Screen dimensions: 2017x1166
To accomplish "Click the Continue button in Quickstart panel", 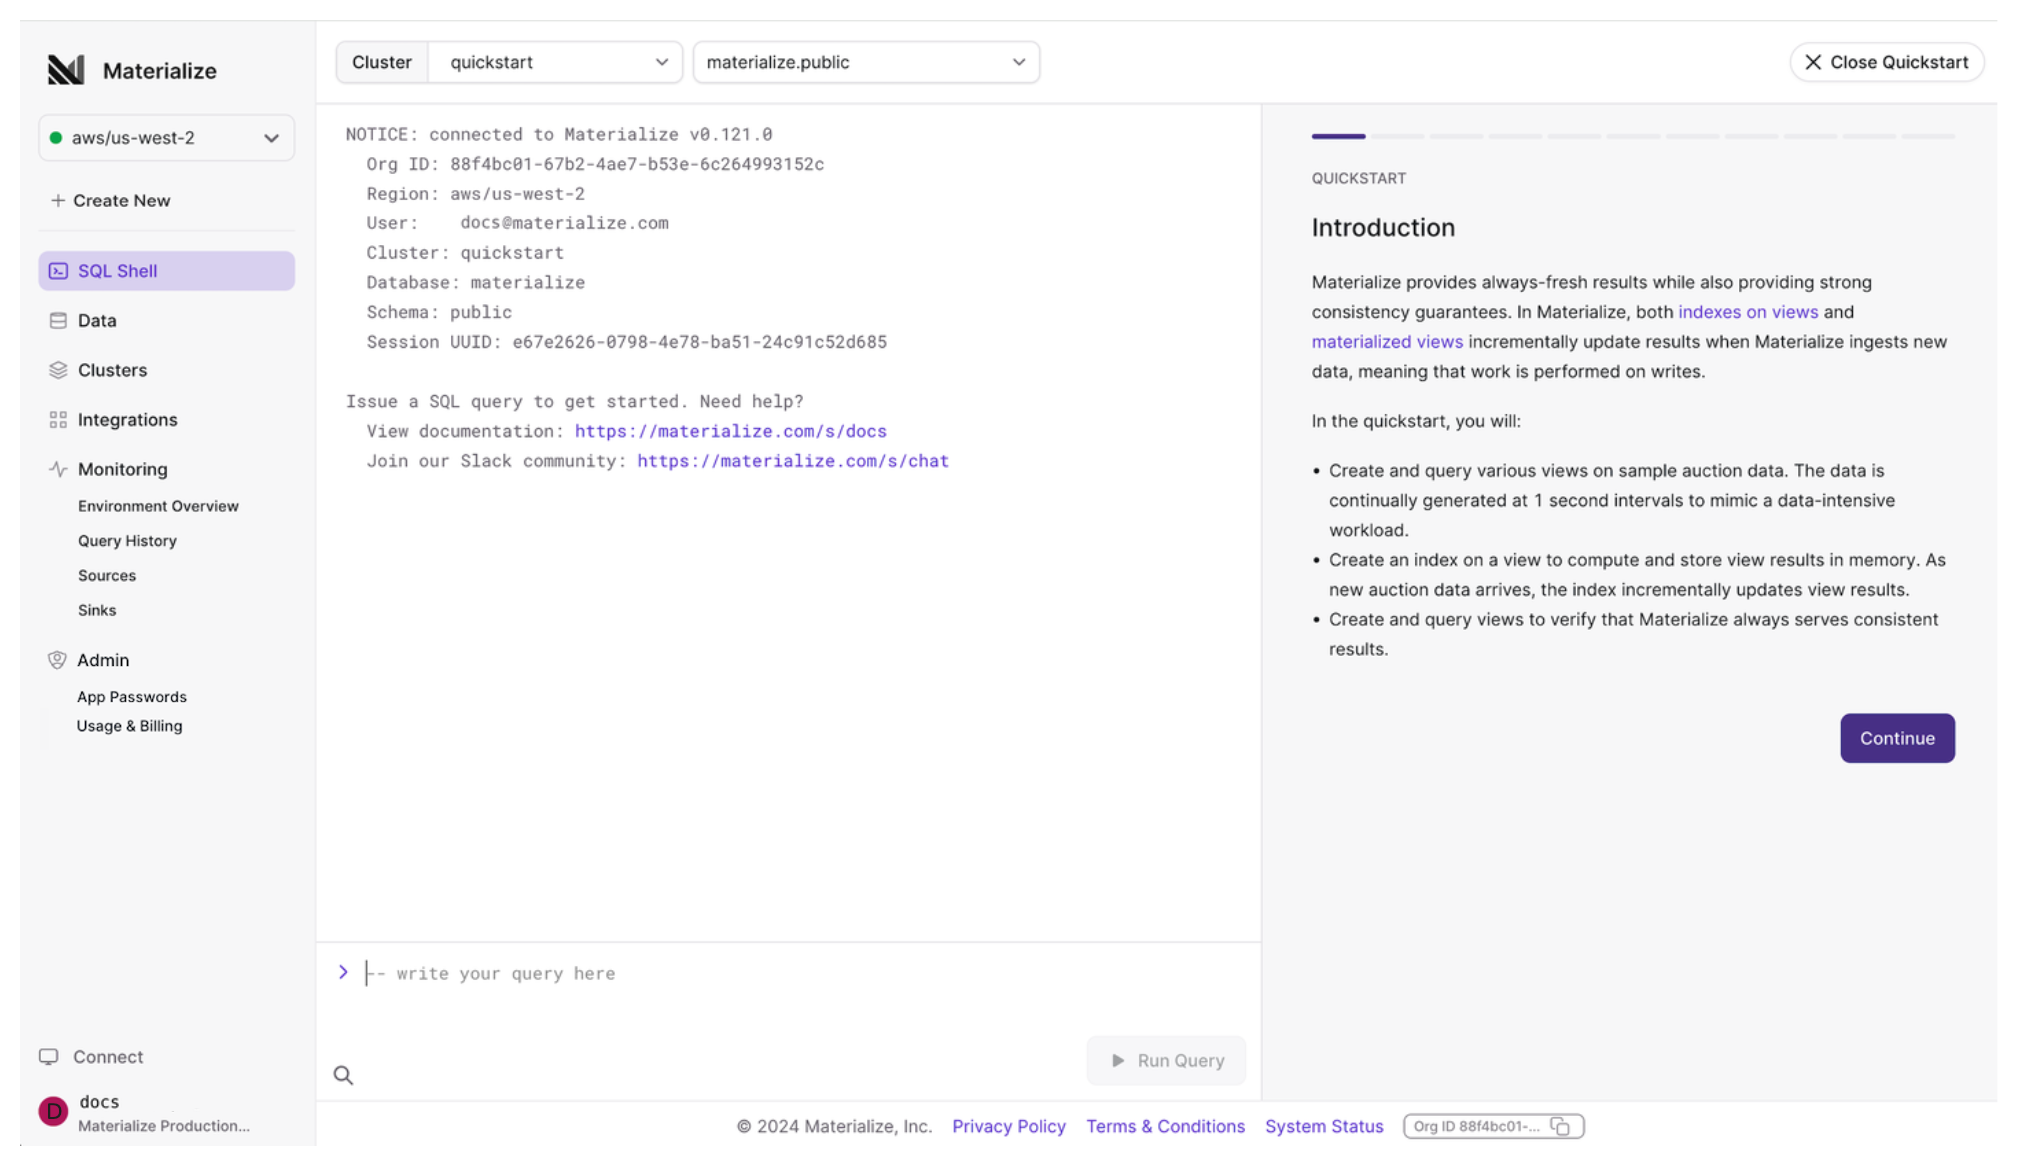I will [x=1896, y=738].
